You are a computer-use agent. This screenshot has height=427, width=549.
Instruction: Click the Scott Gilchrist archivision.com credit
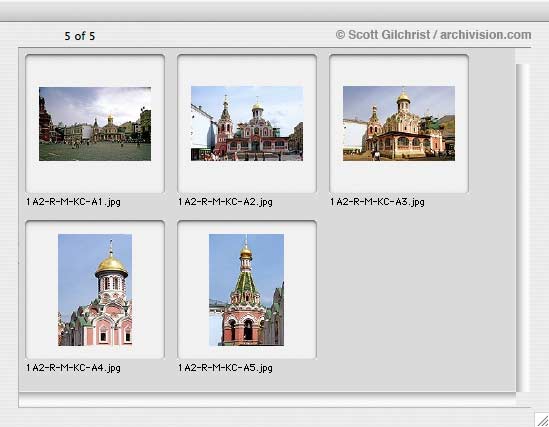coord(433,35)
